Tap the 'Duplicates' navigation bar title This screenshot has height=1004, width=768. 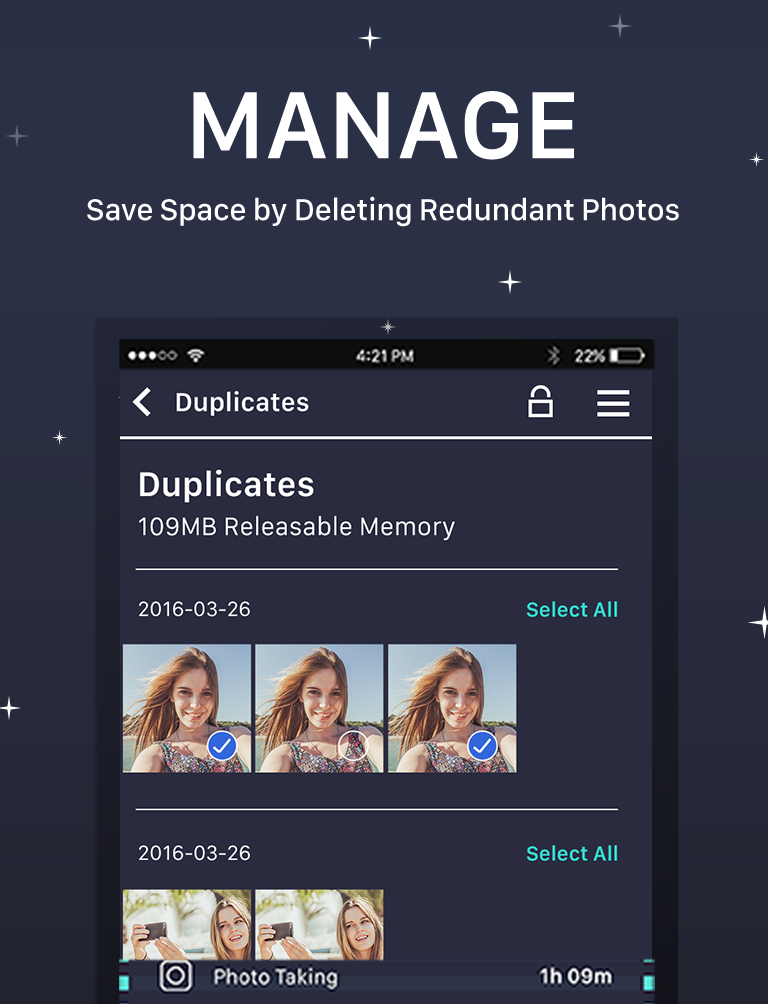242,402
